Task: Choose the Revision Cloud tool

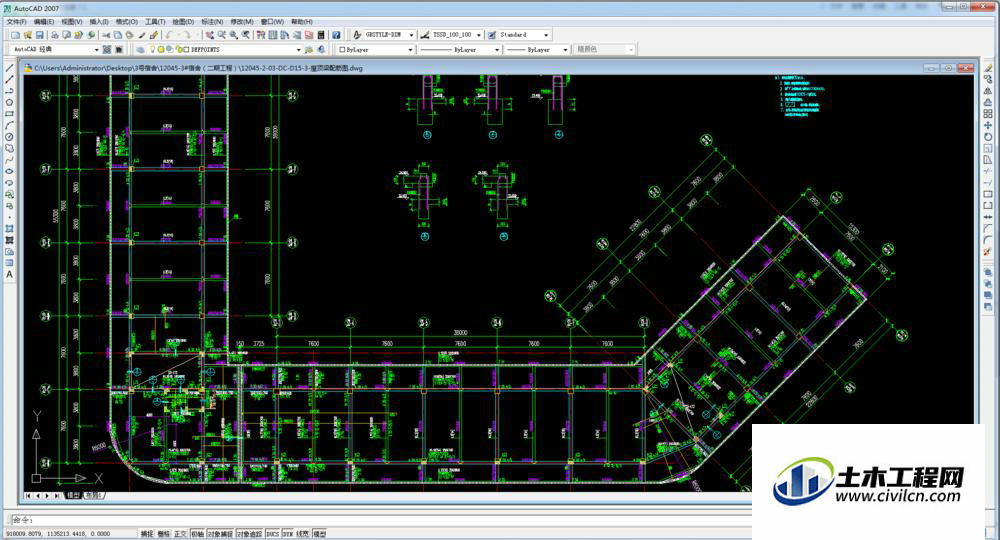Action: click(10, 148)
